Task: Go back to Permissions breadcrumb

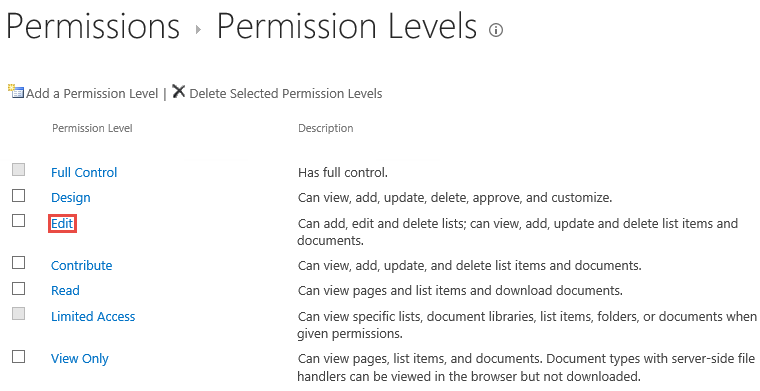Action: tap(93, 27)
